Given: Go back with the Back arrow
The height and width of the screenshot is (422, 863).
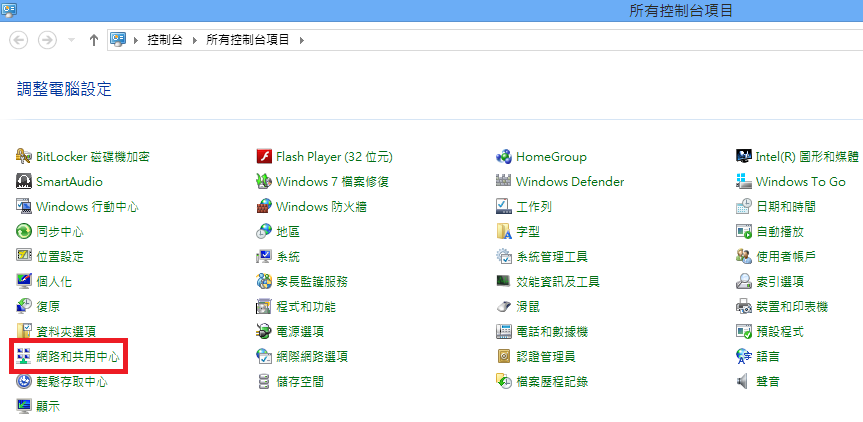Looking at the screenshot, I should point(19,40).
